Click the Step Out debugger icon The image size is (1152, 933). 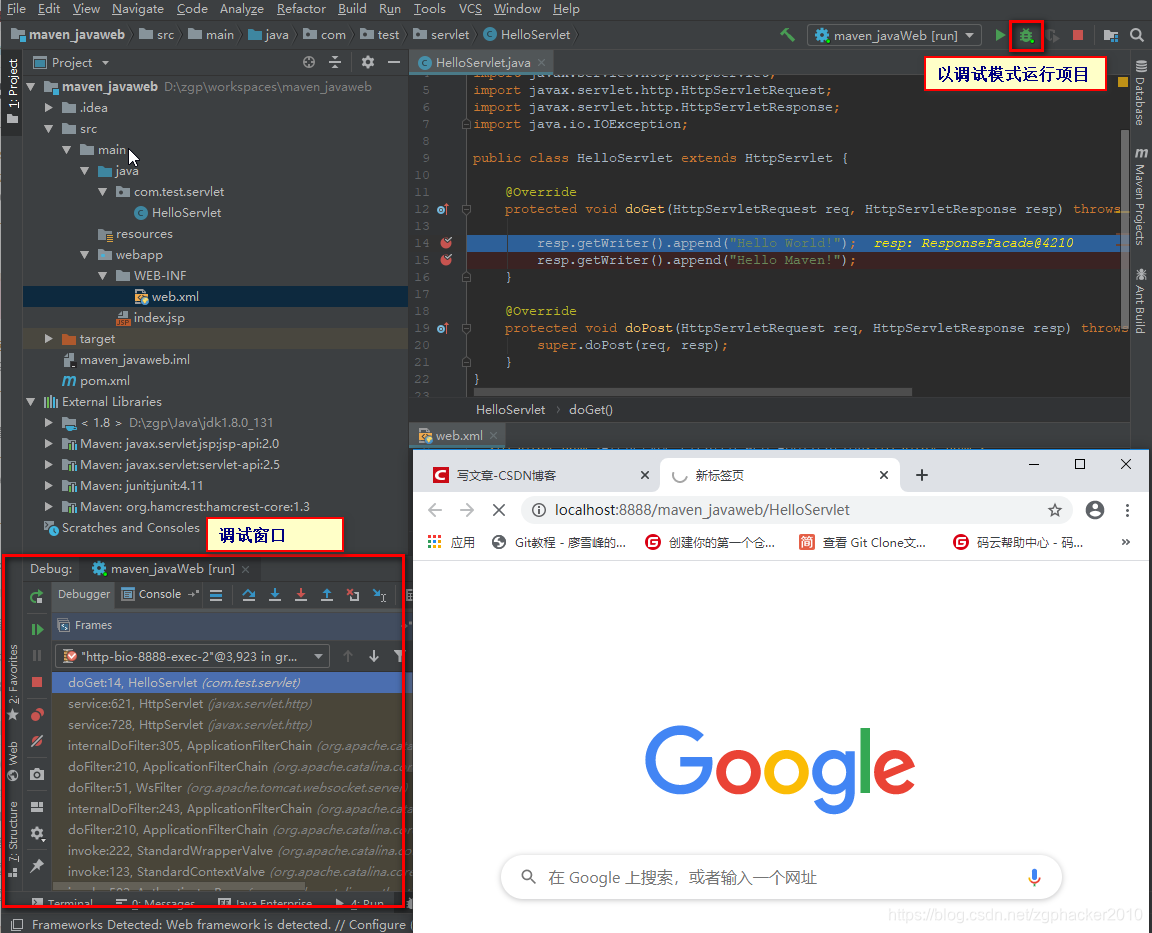327,595
